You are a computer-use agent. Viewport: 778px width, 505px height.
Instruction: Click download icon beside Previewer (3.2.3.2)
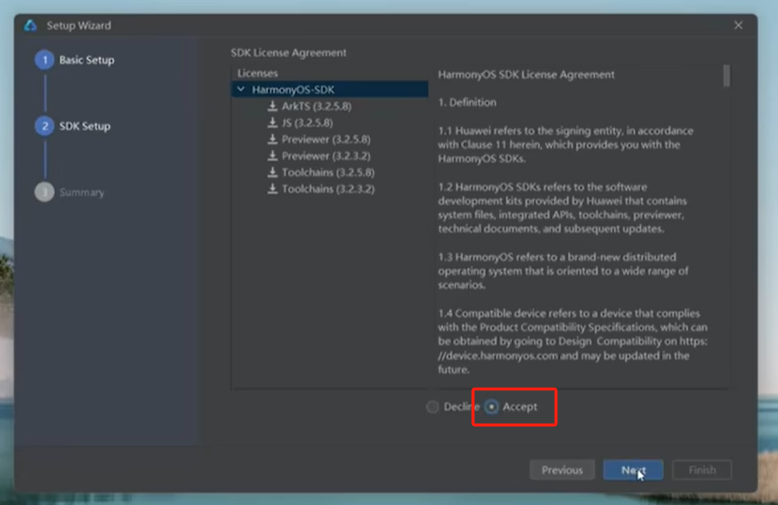click(272, 155)
